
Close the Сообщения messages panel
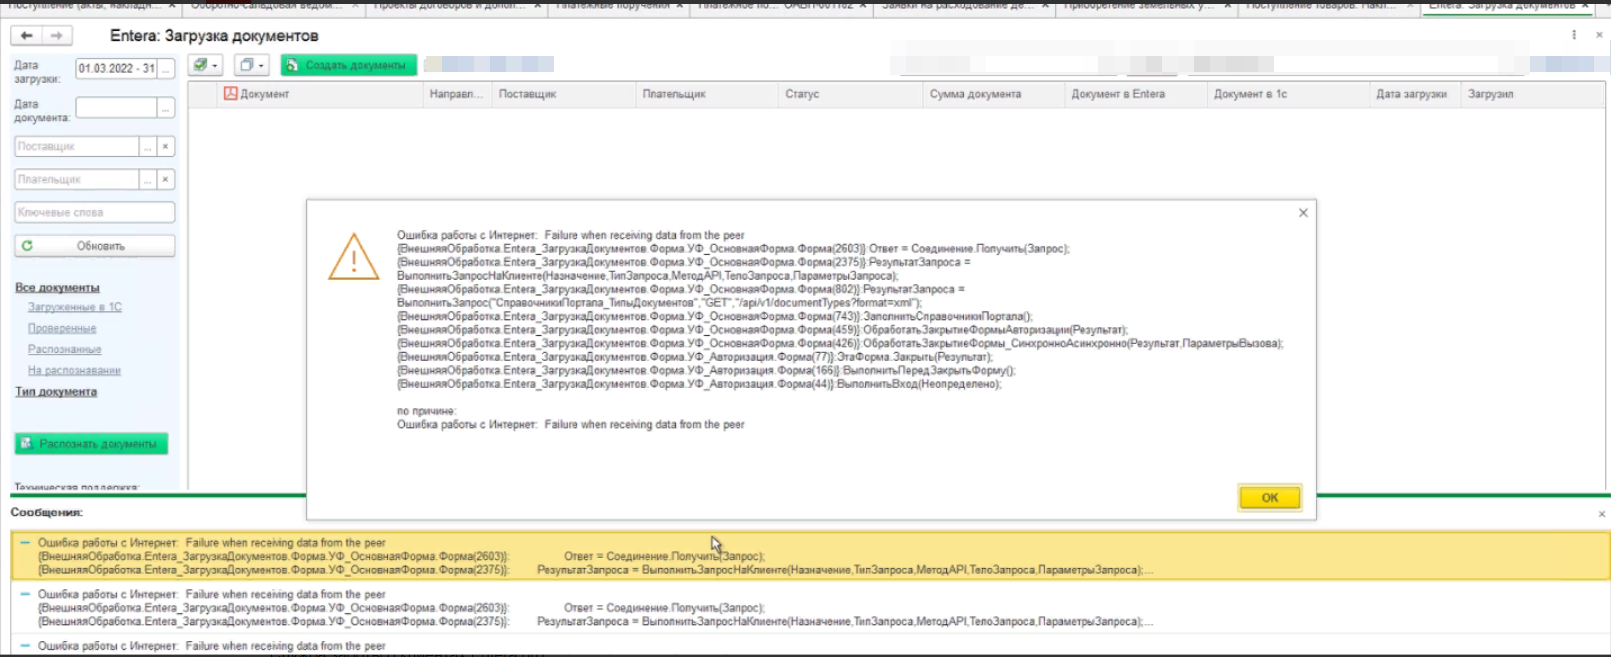coord(1601,513)
